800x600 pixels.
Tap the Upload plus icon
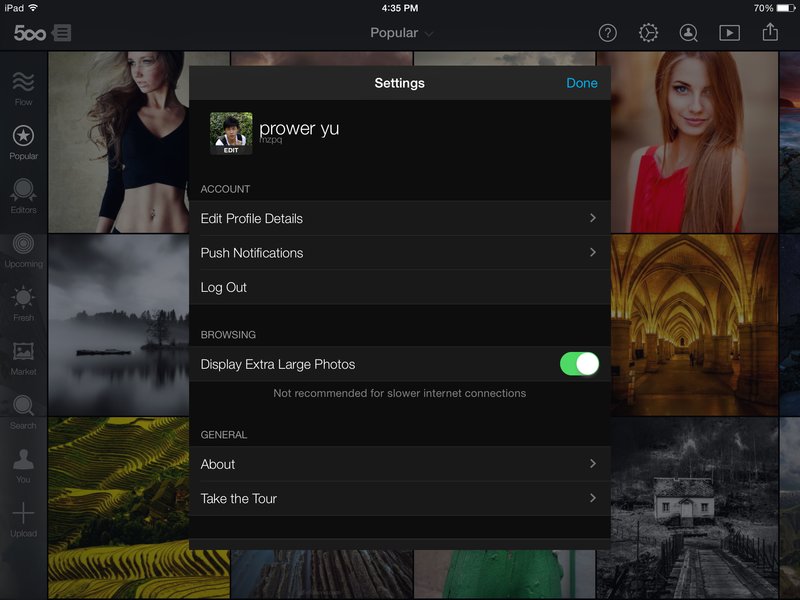click(23, 513)
